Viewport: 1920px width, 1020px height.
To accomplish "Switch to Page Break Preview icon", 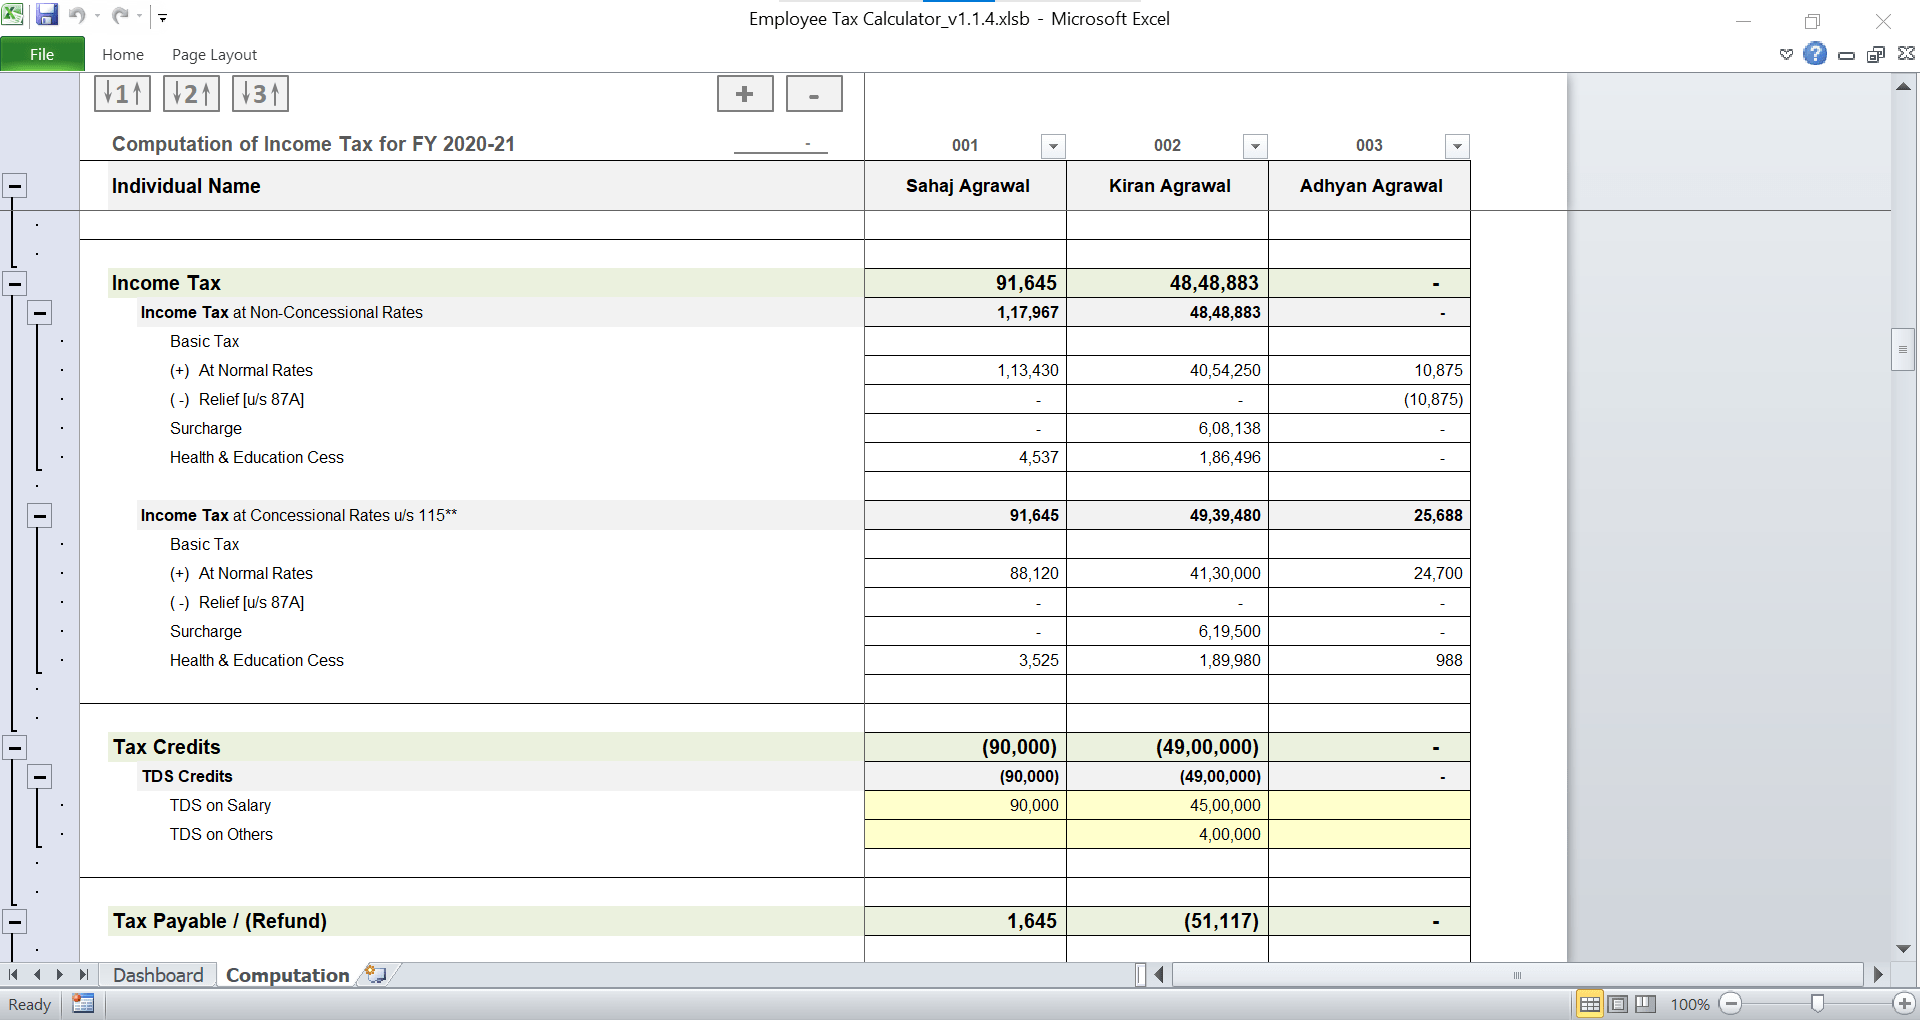I will (x=1646, y=1004).
